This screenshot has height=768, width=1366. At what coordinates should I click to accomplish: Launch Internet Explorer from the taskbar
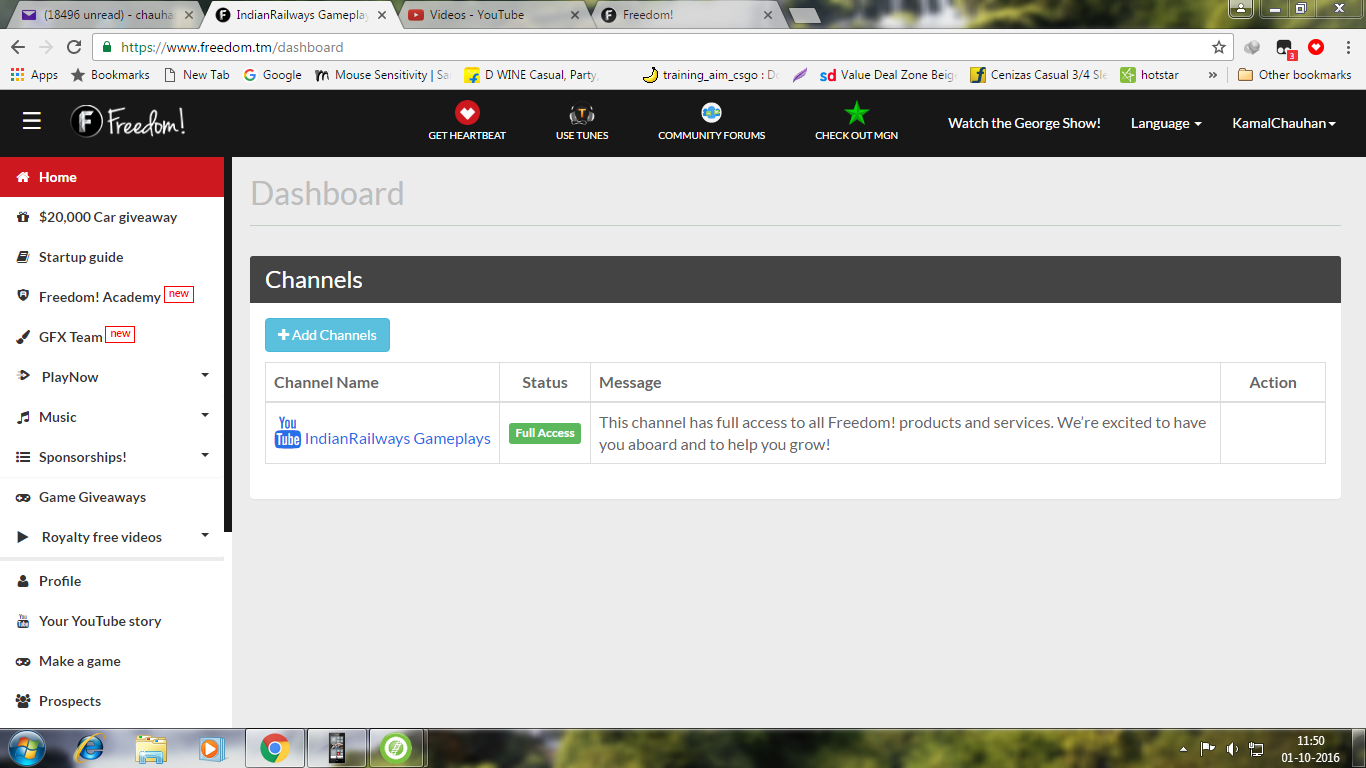click(90, 748)
